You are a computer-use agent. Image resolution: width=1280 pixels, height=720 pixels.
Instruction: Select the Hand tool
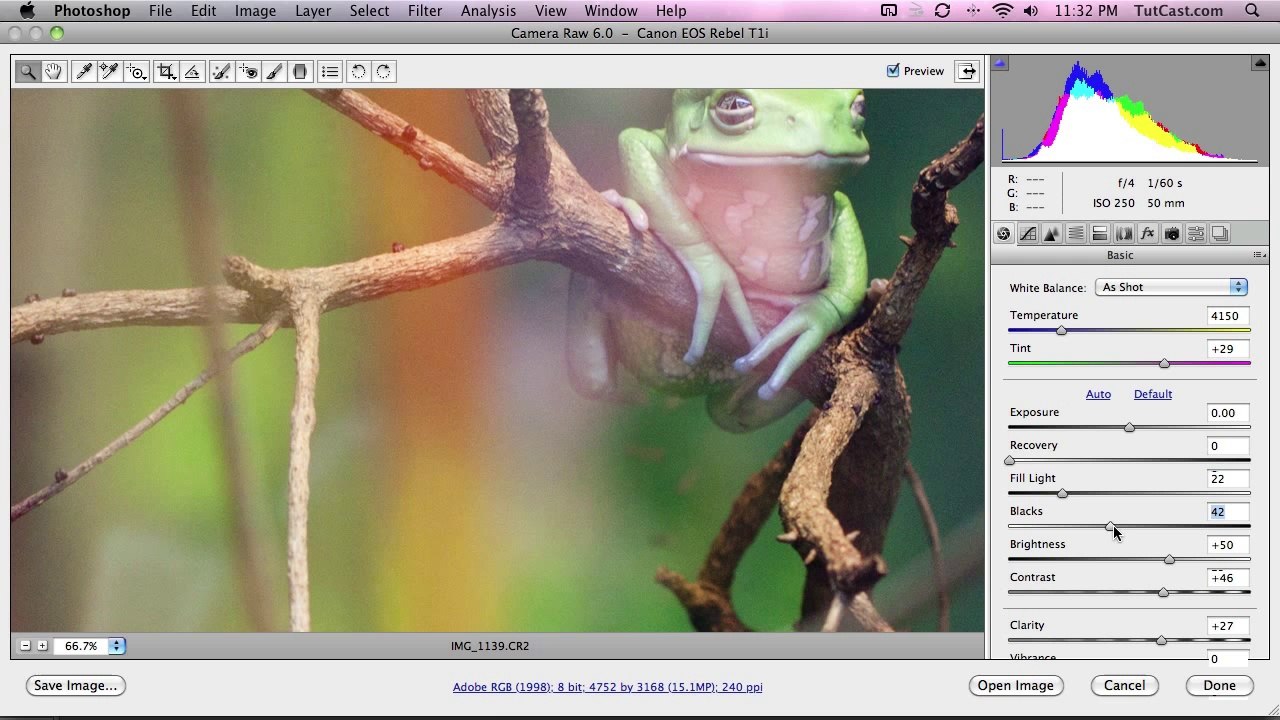click(x=53, y=71)
